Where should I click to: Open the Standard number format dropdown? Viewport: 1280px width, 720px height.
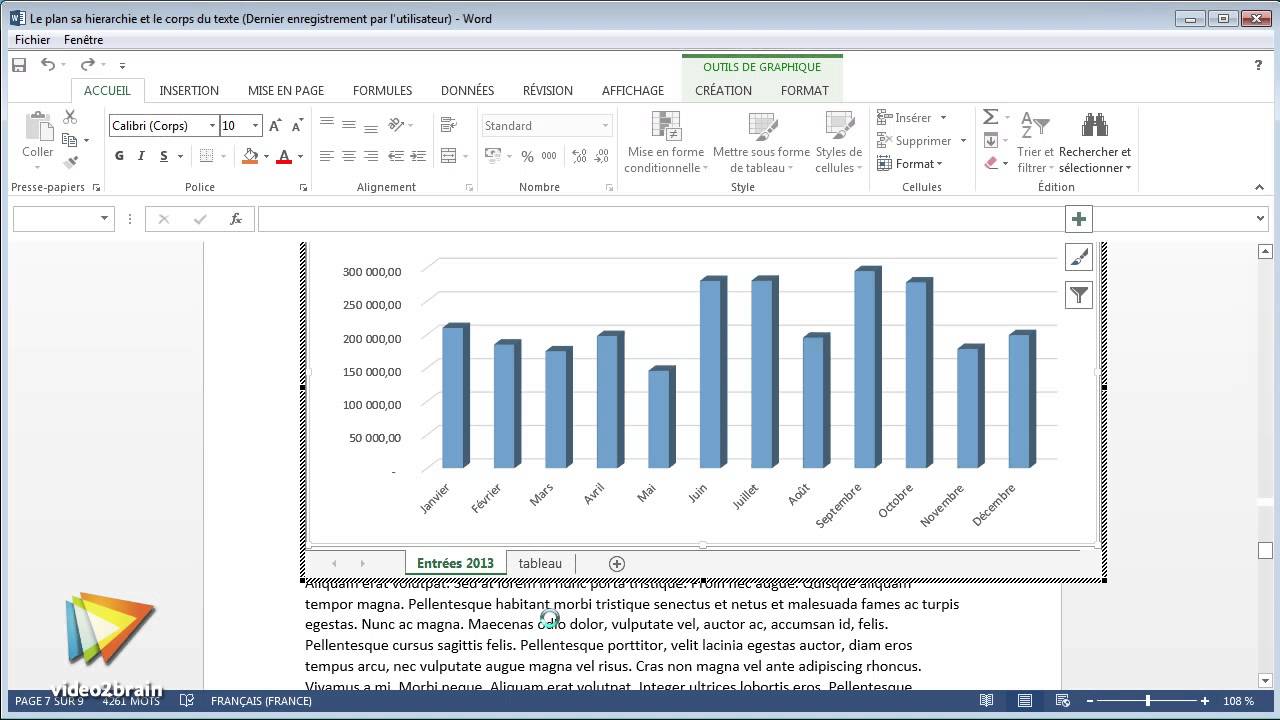(605, 126)
